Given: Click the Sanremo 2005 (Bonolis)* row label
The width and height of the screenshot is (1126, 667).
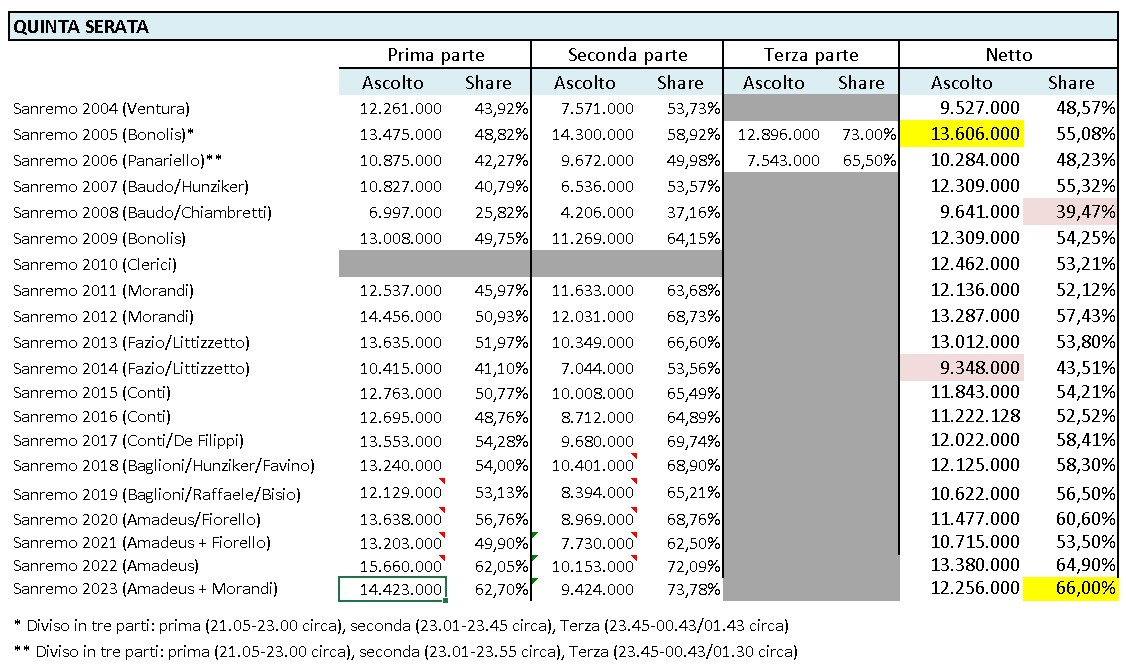Looking at the screenshot, I should (x=103, y=134).
